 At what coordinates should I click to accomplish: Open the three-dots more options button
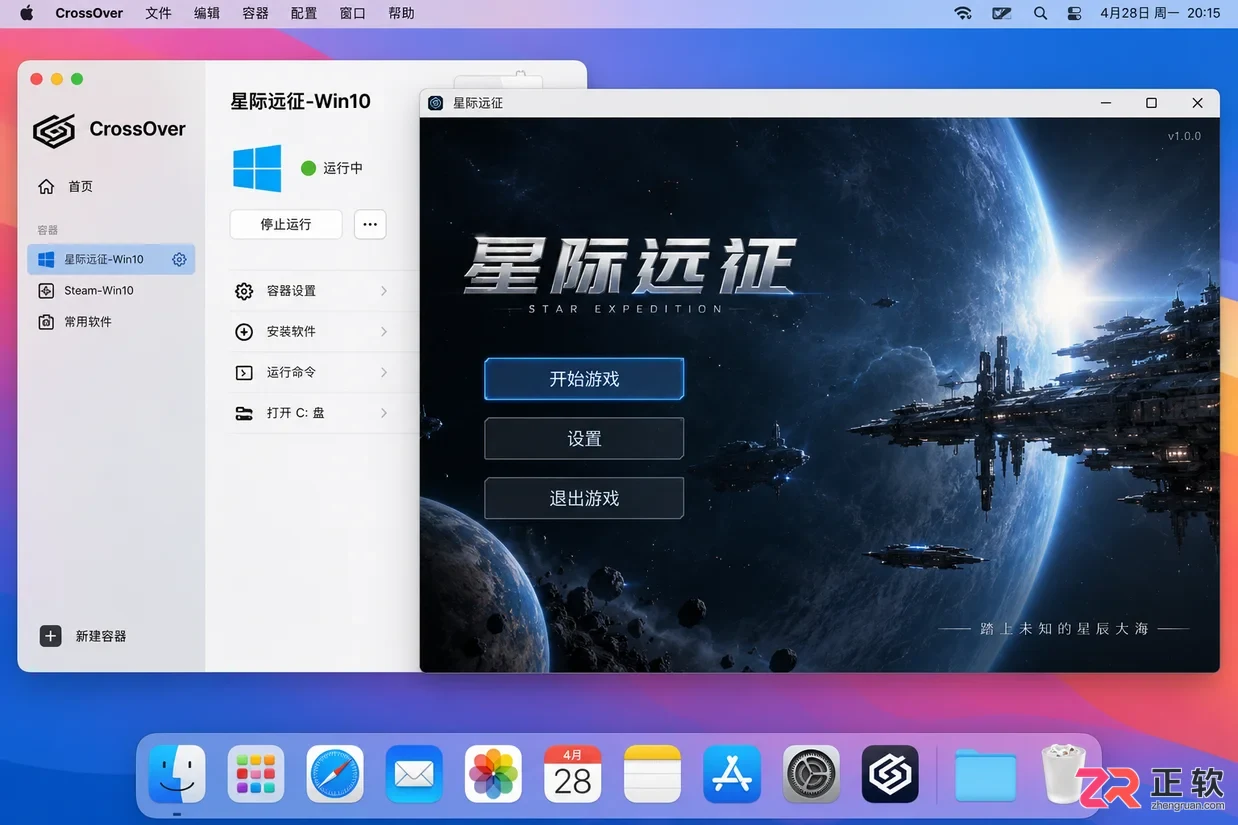click(370, 224)
